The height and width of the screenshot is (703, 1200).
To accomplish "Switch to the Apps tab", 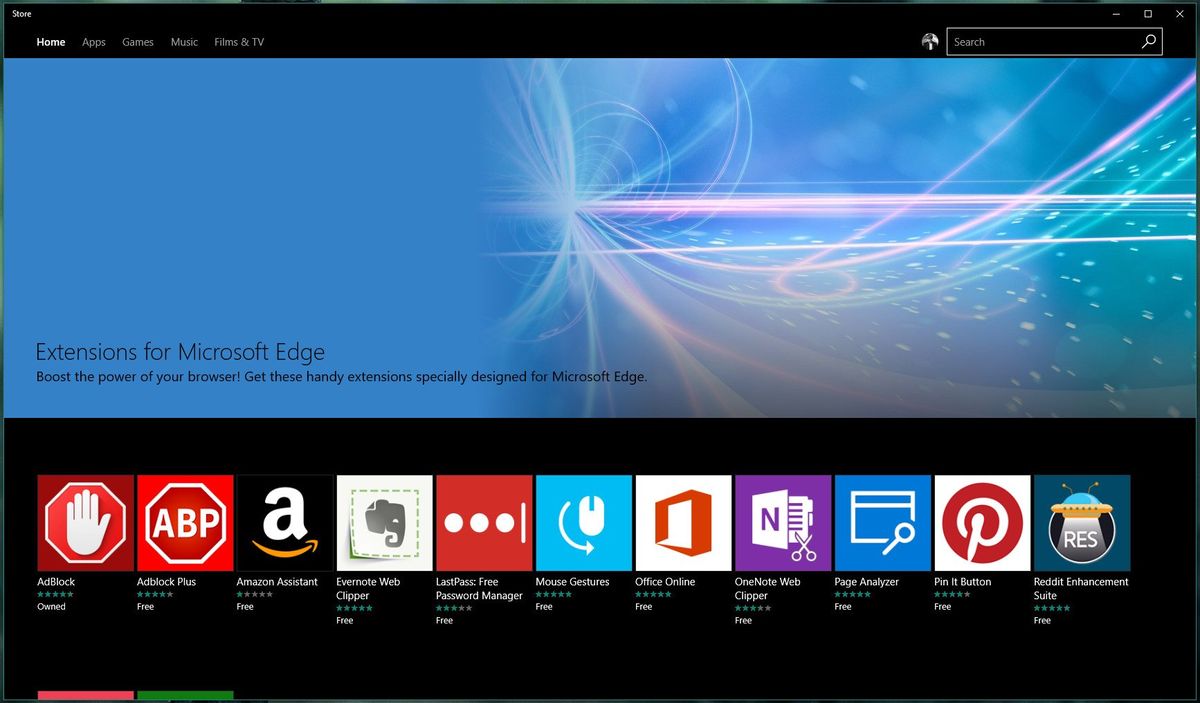I will 93,42.
